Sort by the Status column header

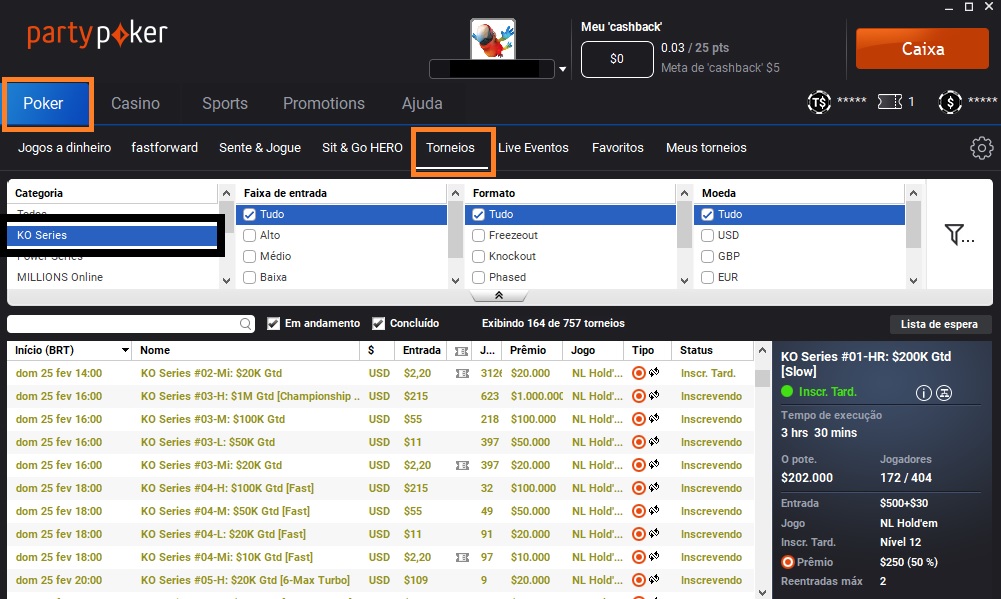(696, 350)
